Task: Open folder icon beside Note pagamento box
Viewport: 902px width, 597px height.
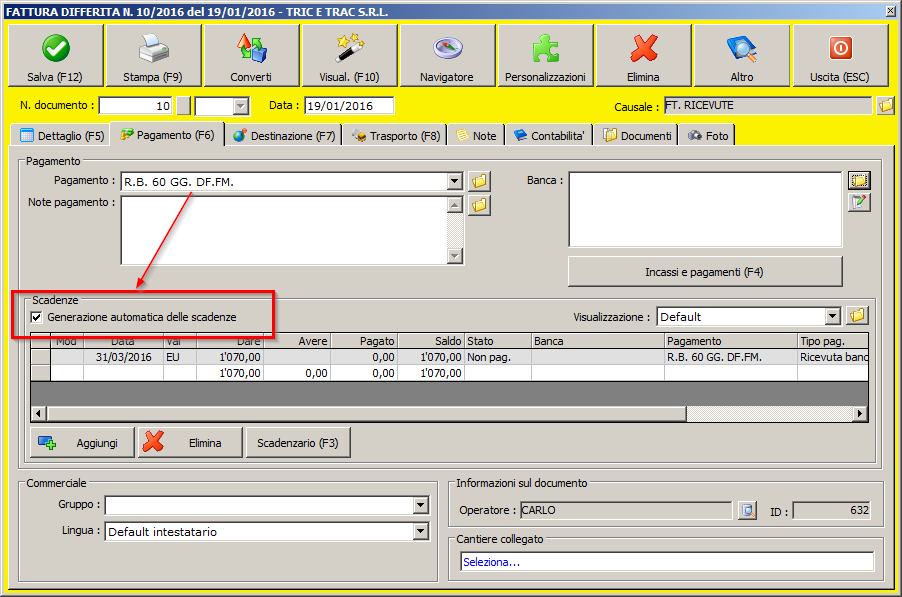Action: pos(479,205)
